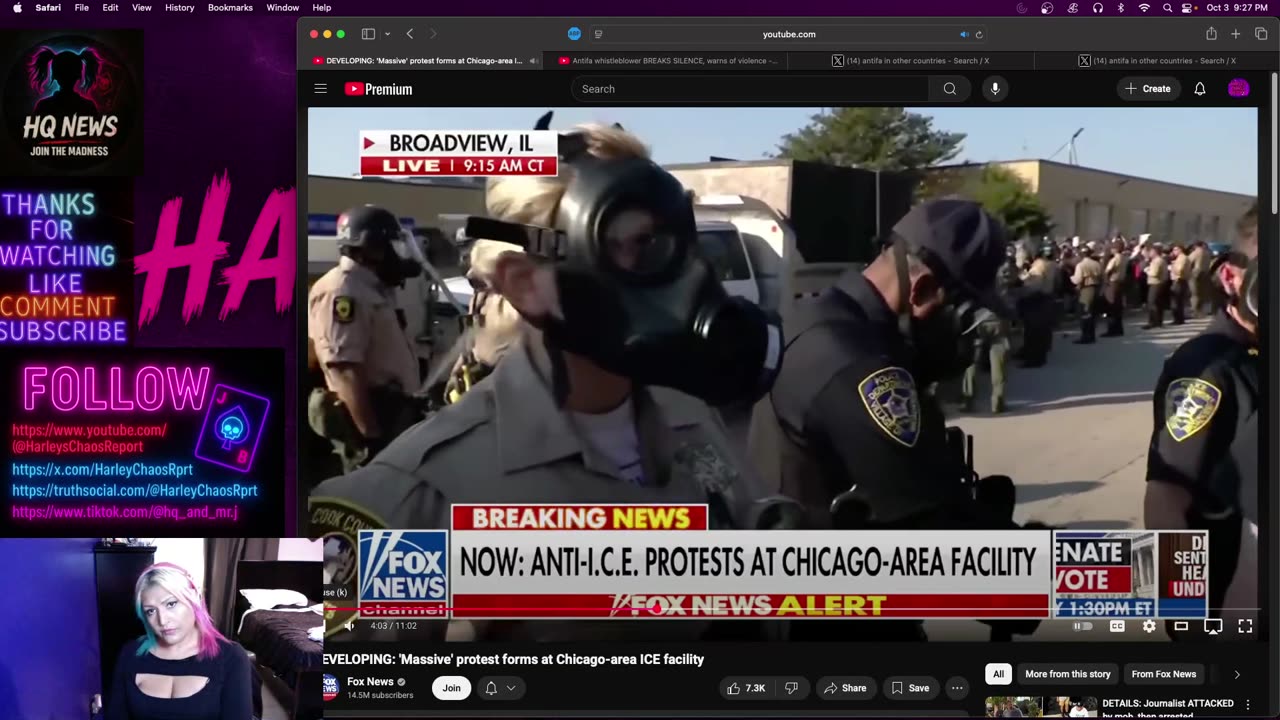Open the Window menu
Image resolution: width=1280 pixels, height=720 pixels.
[x=283, y=8]
